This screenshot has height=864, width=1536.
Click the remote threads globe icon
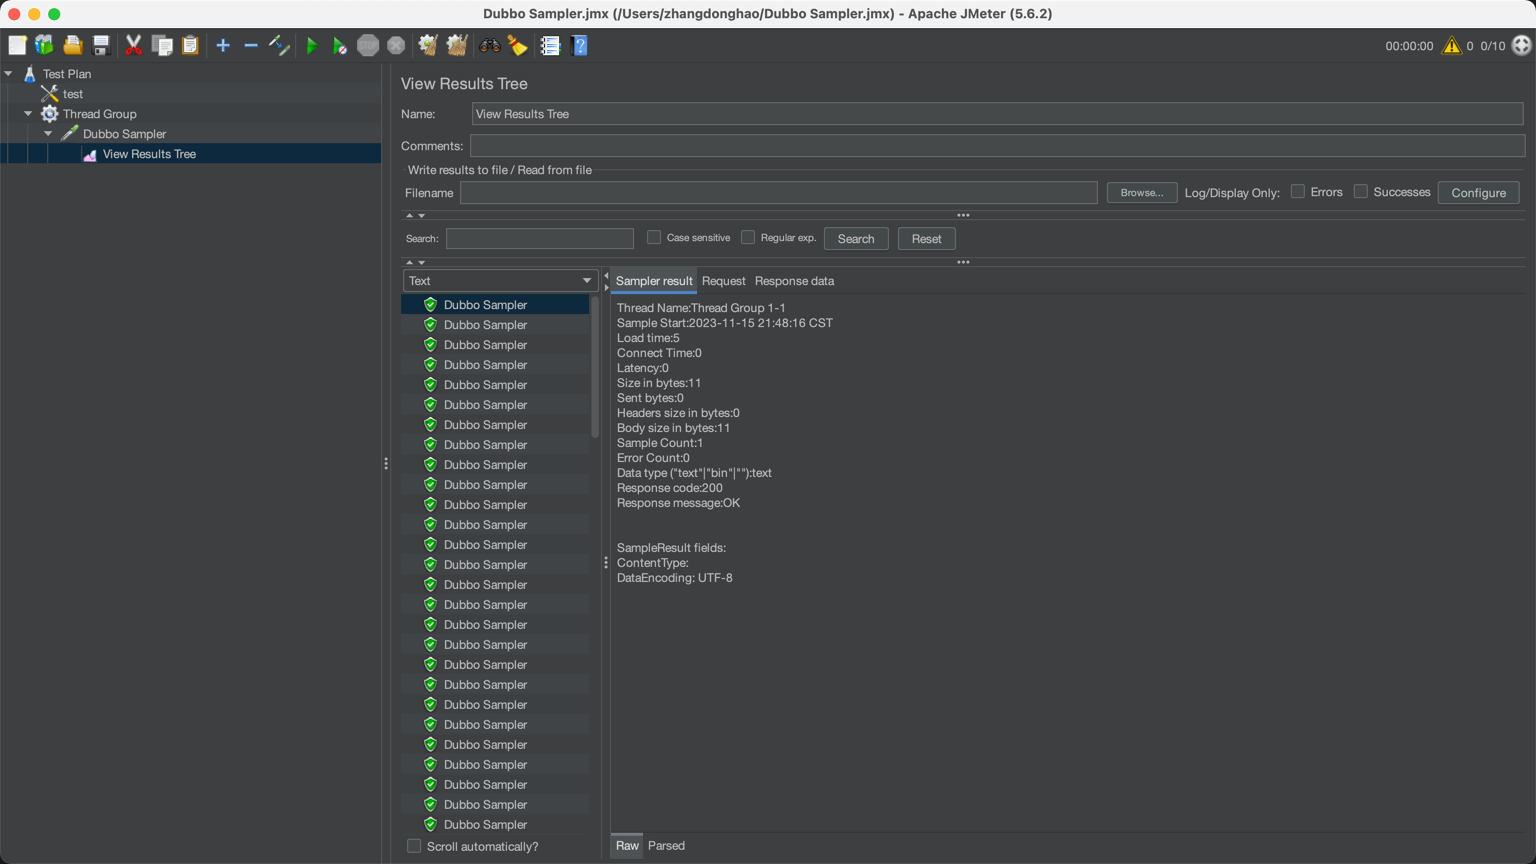[x=1521, y=45]
